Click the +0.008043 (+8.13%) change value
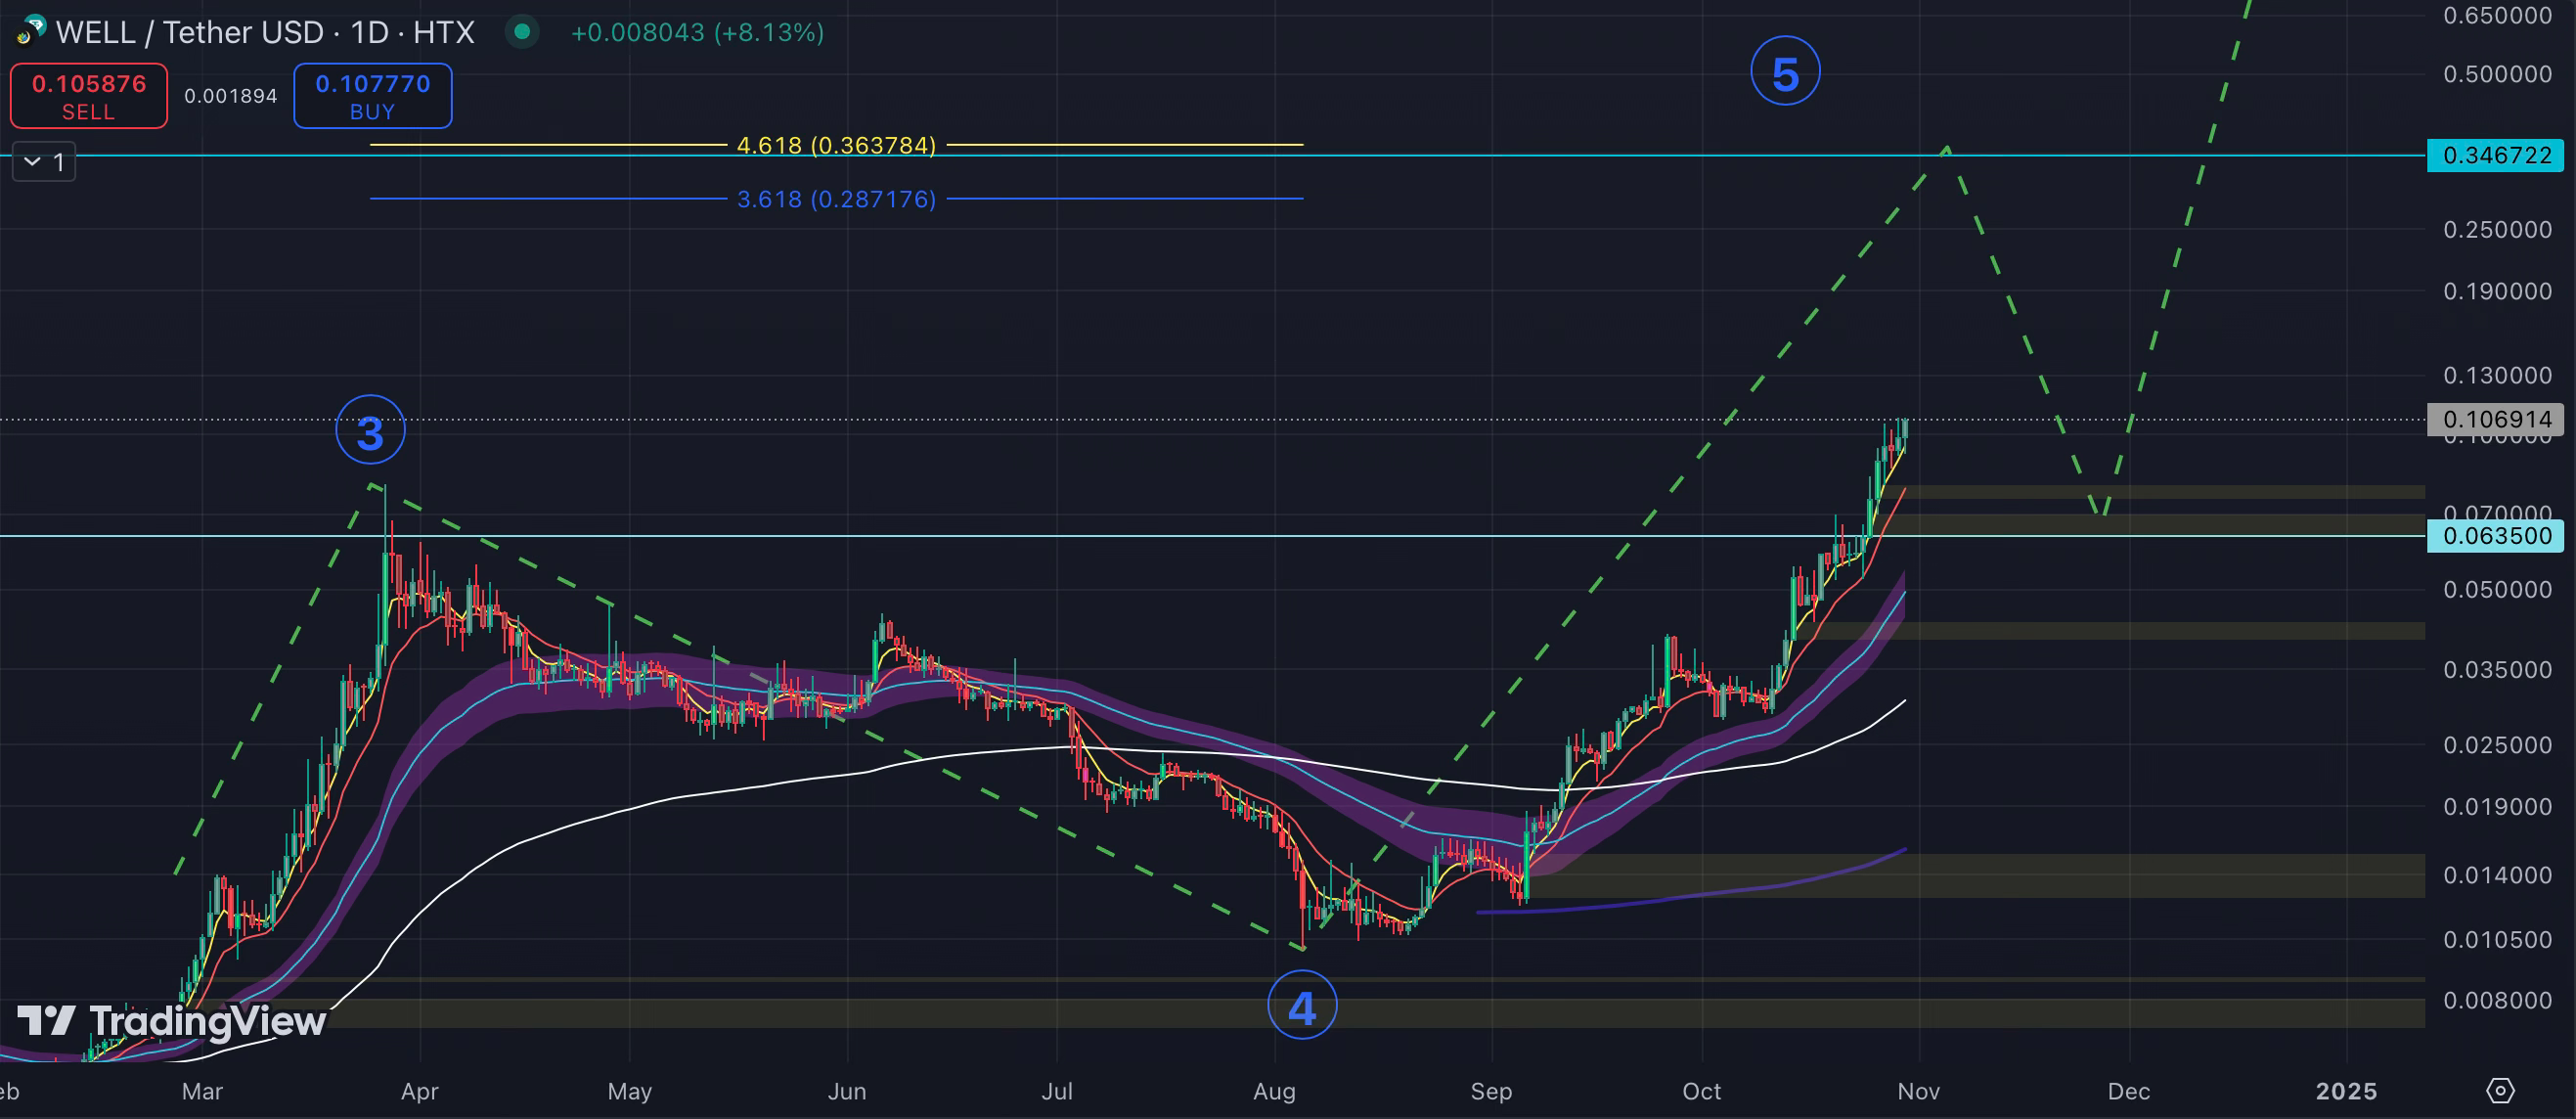Viewport: 2576px width, 1119px height. click(x=697, y=32)
